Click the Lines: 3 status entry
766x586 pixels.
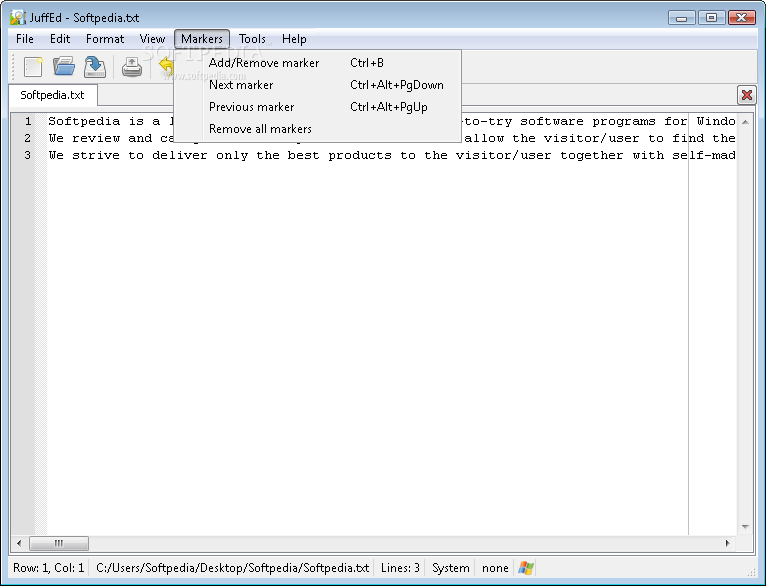pos(400,568)
